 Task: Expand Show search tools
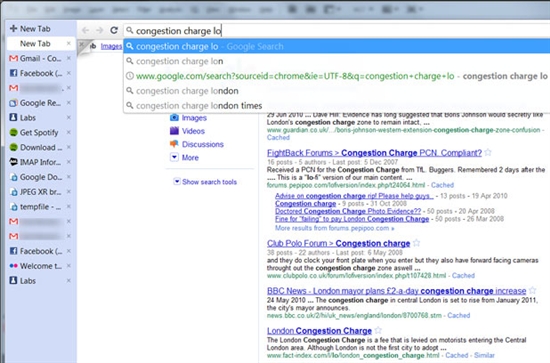[205, 182]
